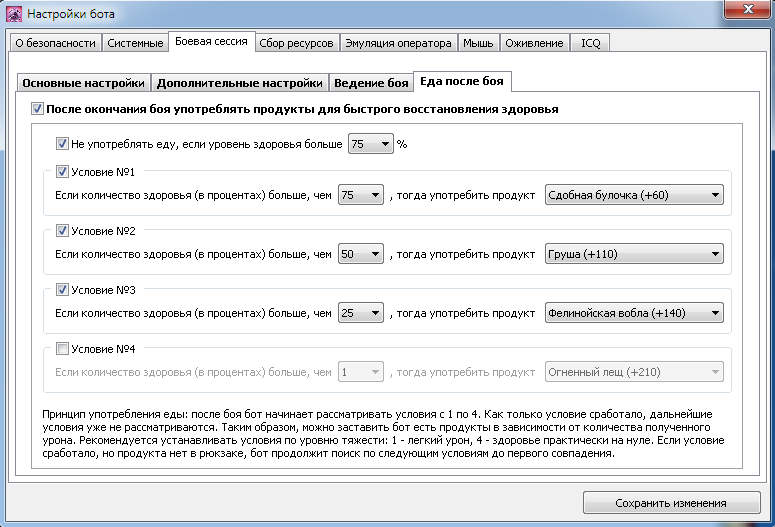Open the Дополнительные настройки subtab
The image size is (775, 527).
(x=240, y=83)
